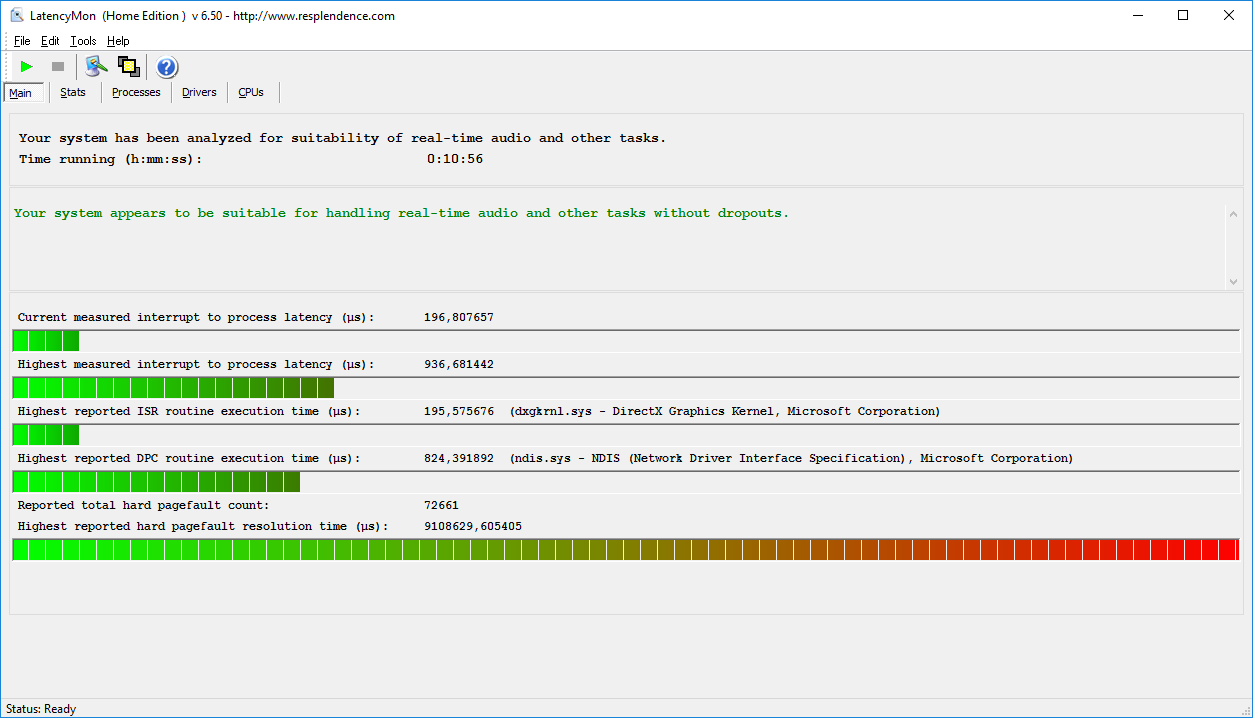1253x718 pixels.
Task: Open the Edit menu
Action: click(x=50, y=41)
